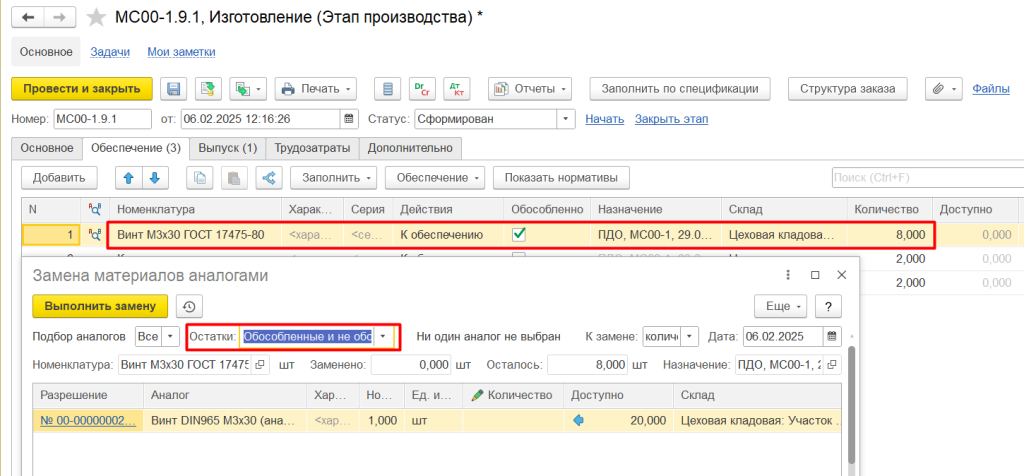This screenshot has height=476, width=1024.
Task: Click the Номер input field
Action: [x=103, y=119]
